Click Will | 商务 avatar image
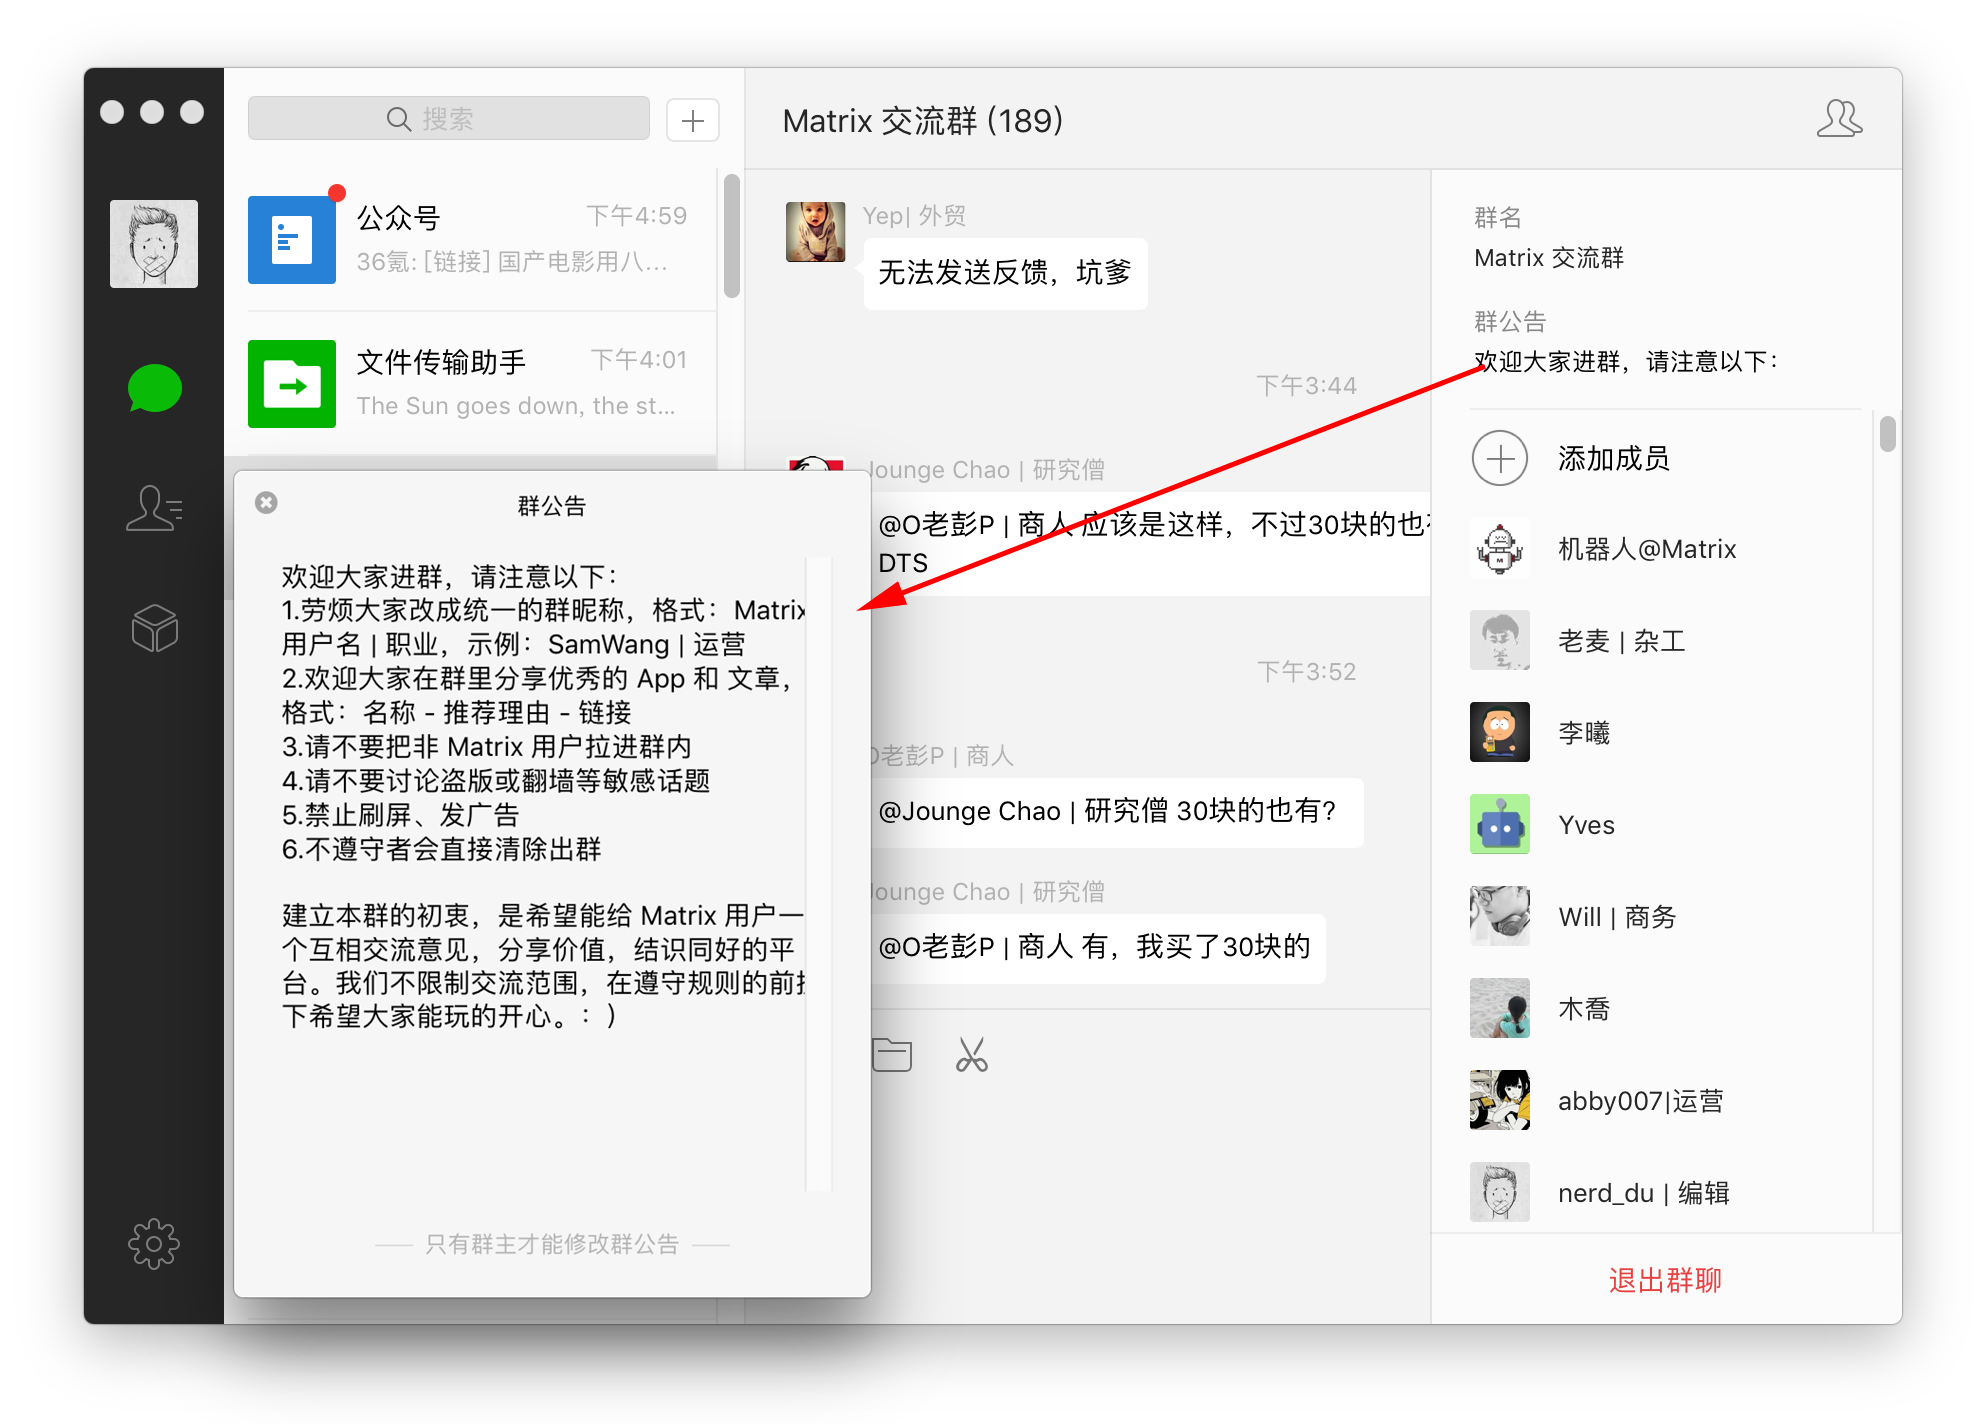The height and width of the screenshot is (1424, 1986). pyautogui.click(x=1500, y=917)
